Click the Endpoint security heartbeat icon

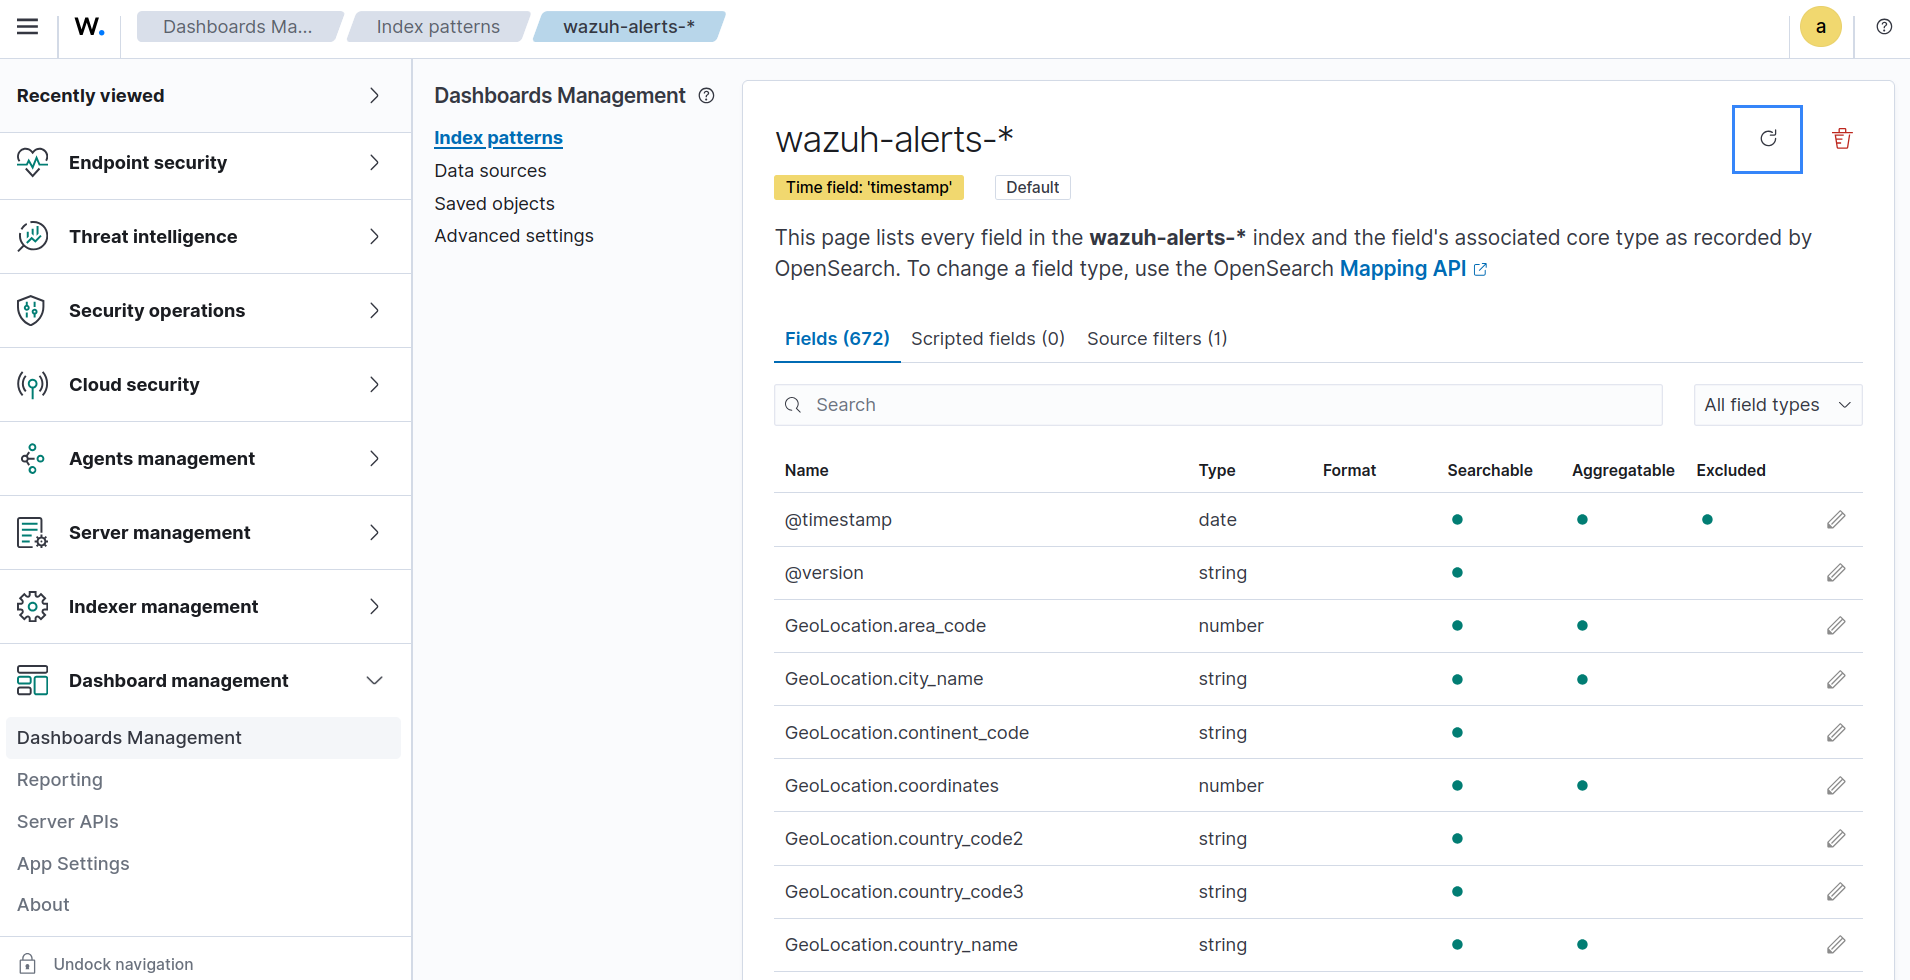33,163
